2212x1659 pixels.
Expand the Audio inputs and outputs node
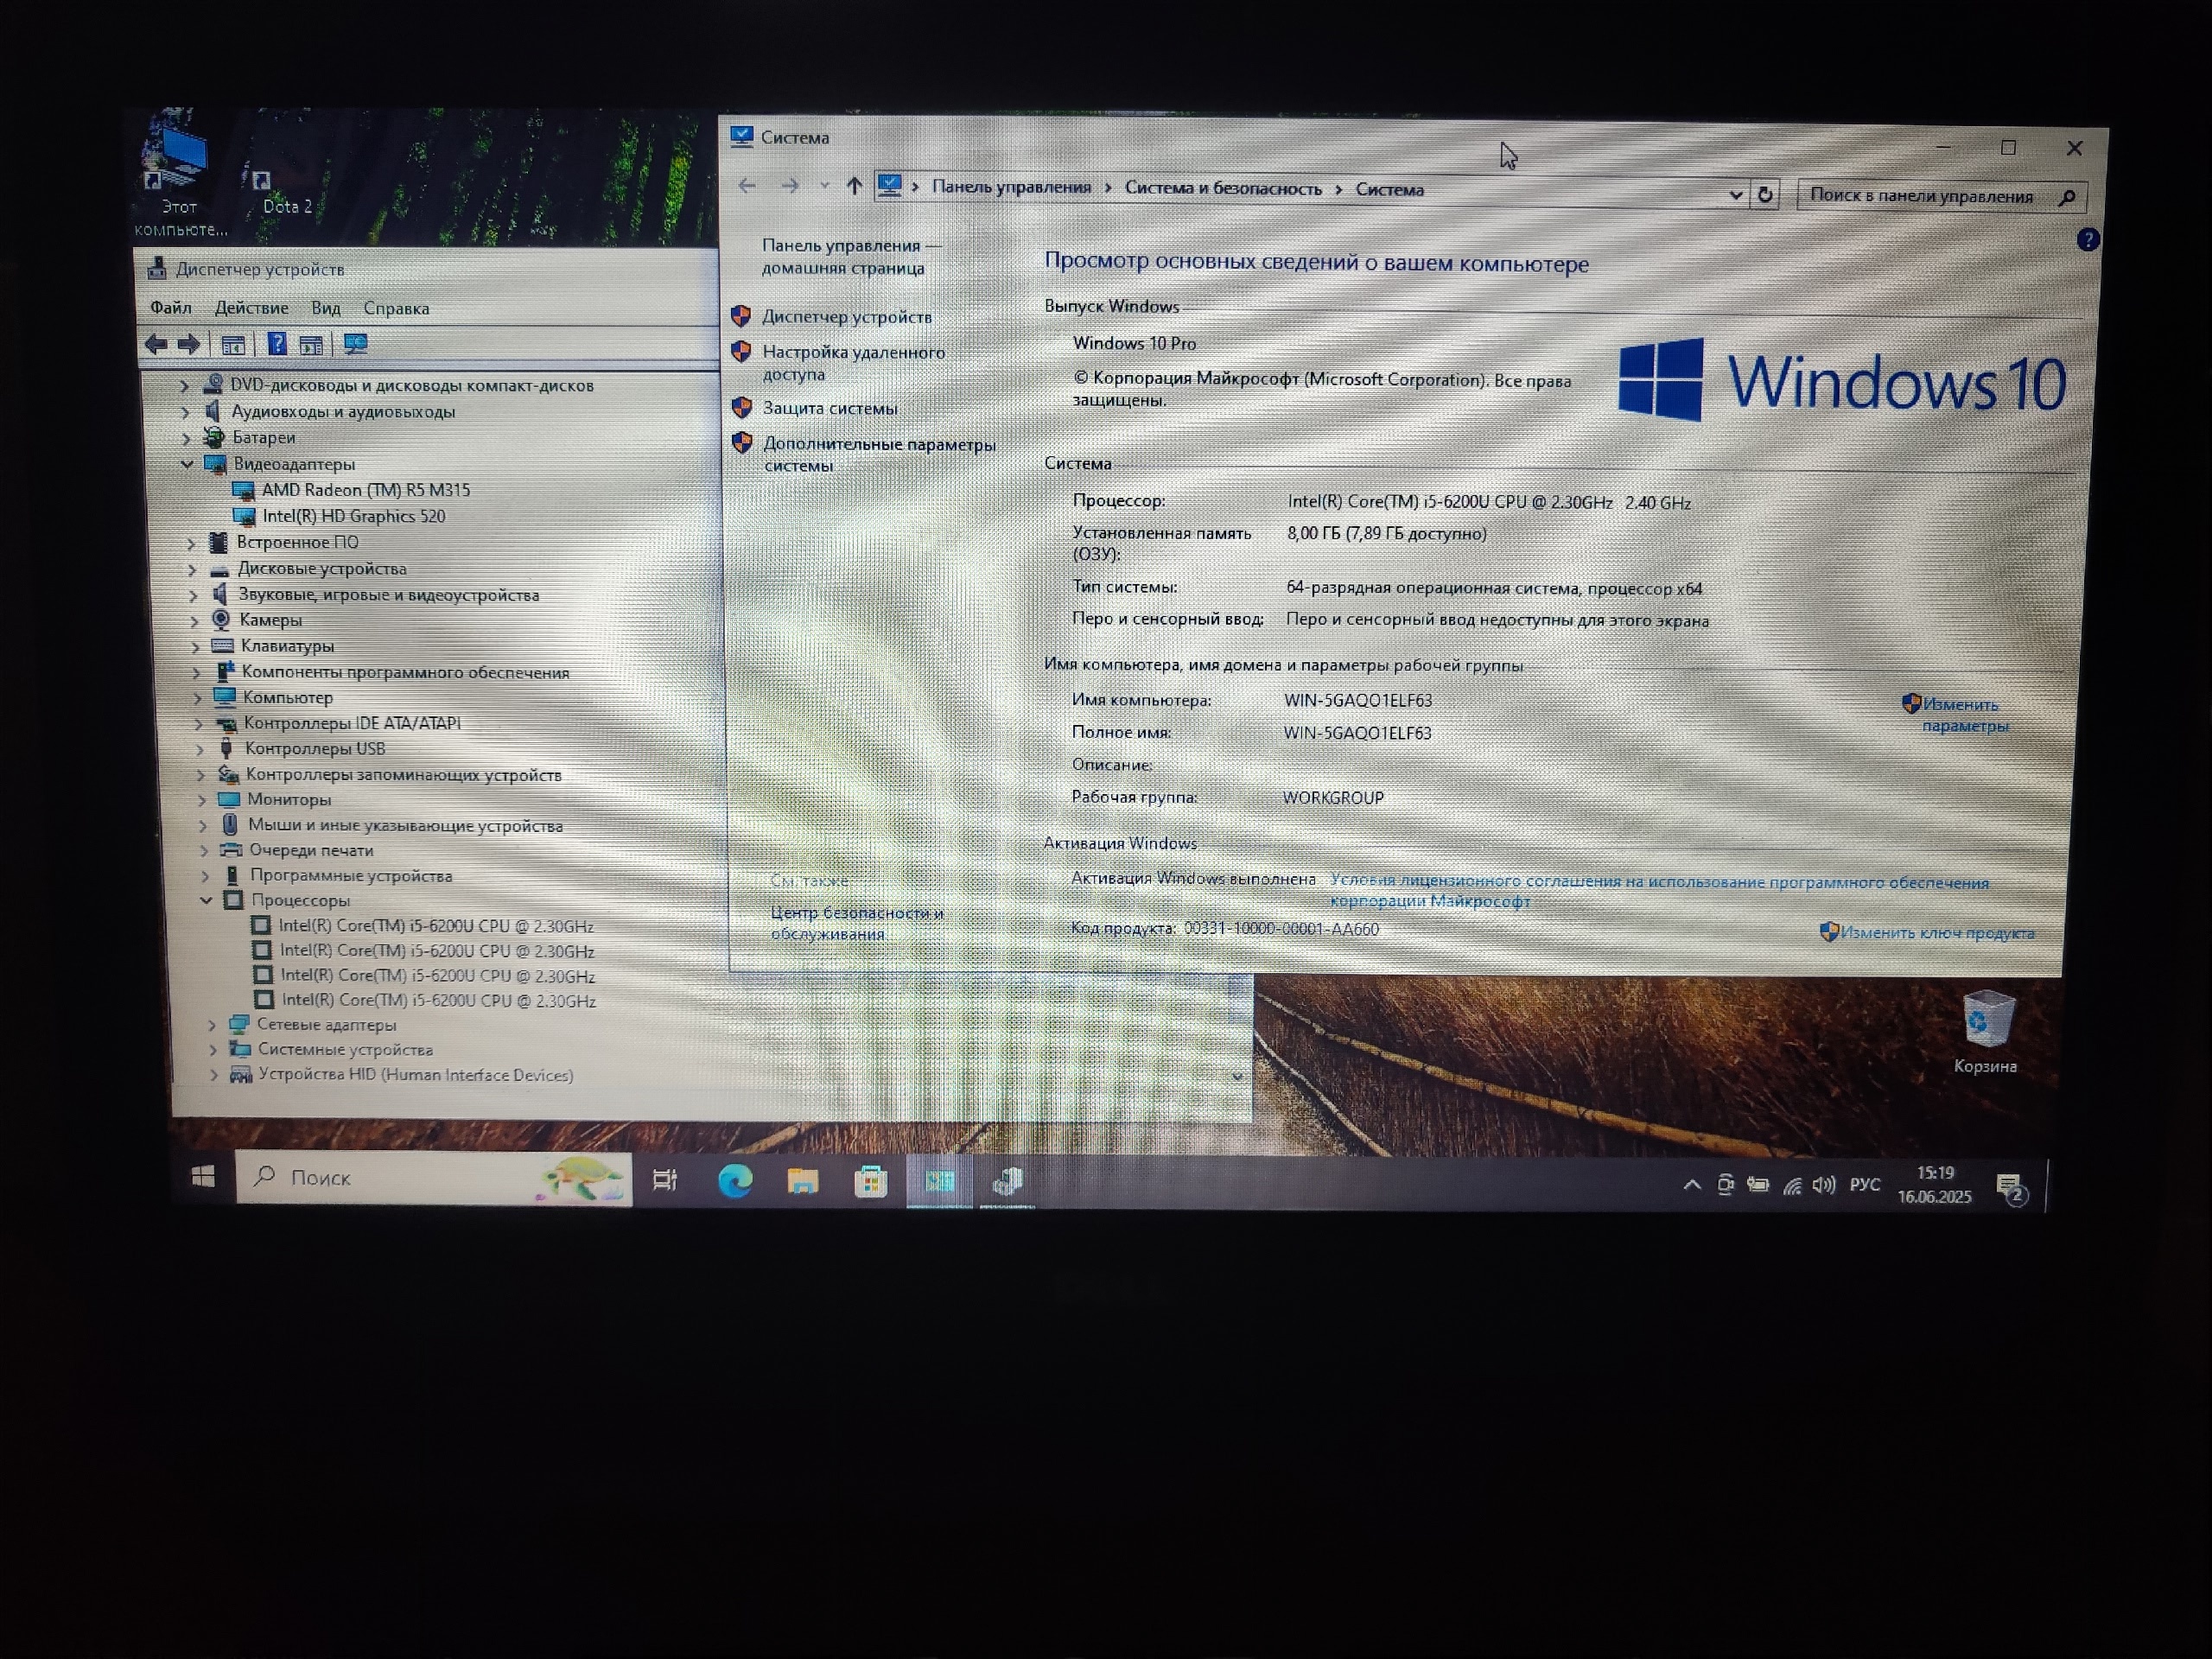185,411
